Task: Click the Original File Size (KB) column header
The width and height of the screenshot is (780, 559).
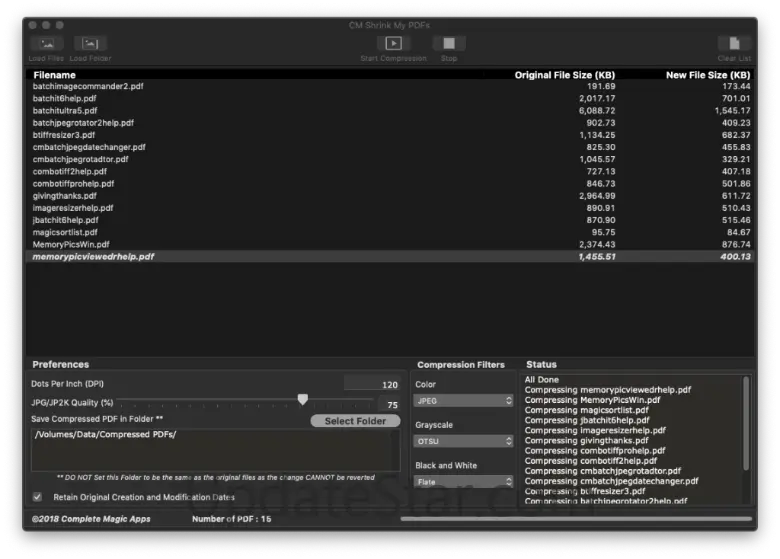Action: pyautogui.click(x=565, y=75)
